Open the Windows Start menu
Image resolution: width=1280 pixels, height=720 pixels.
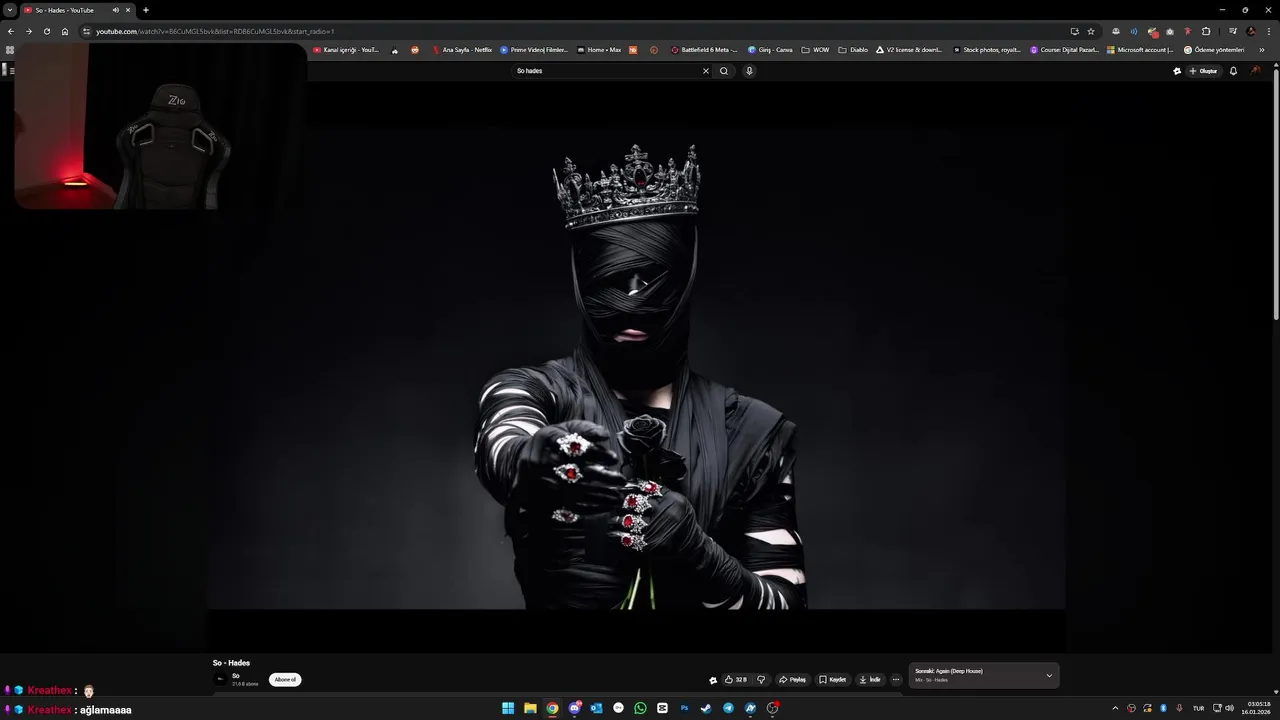click(508, 708)
